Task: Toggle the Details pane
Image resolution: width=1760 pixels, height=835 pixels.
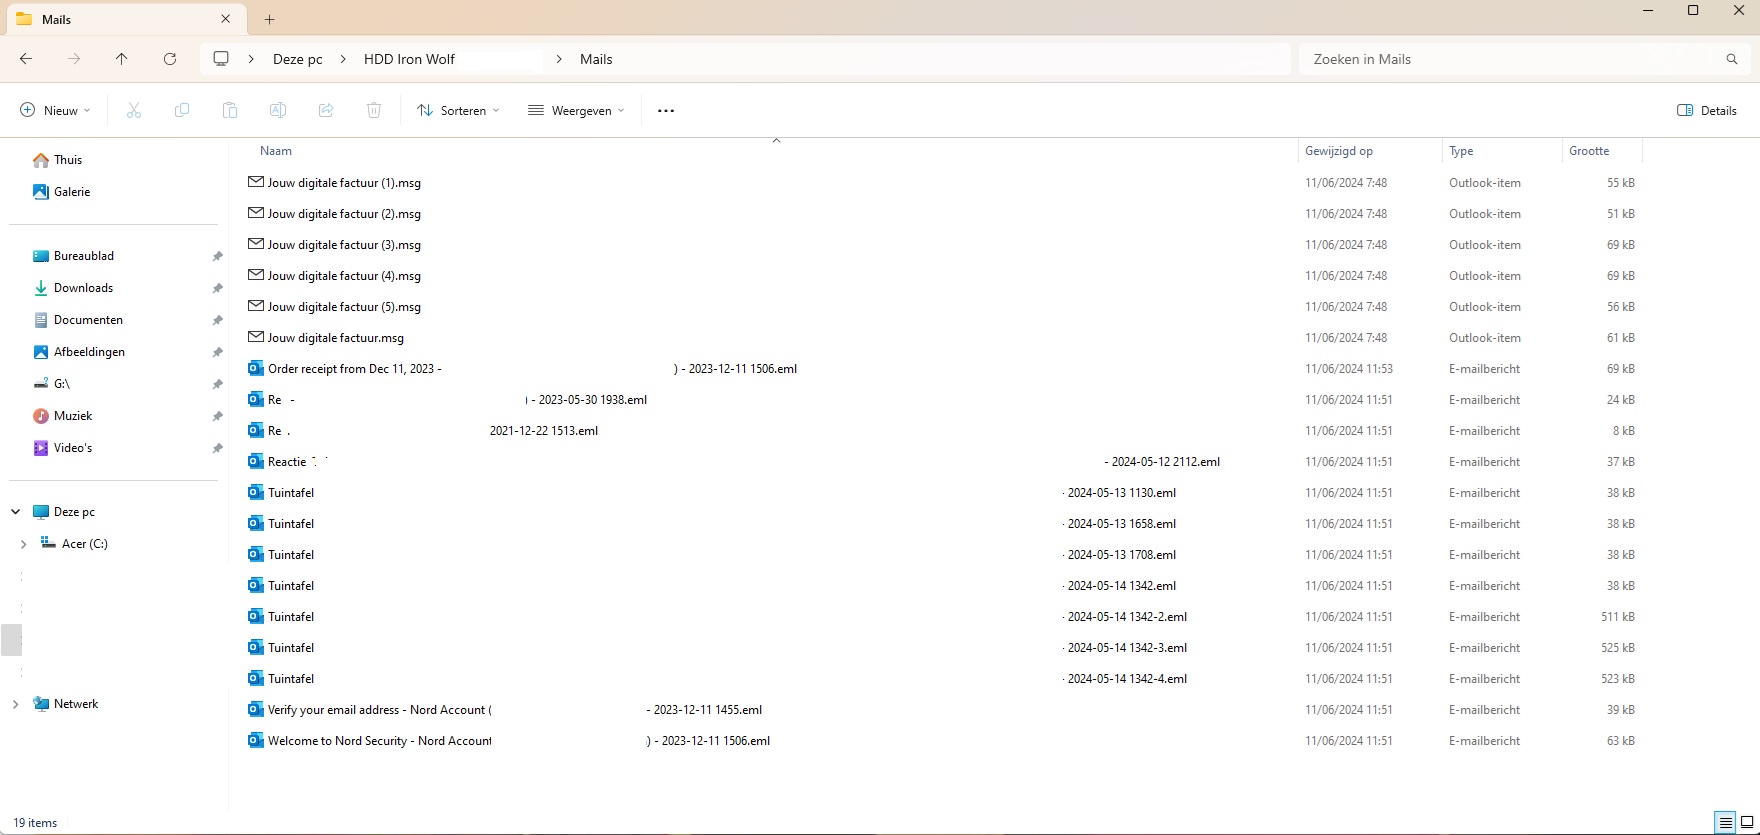Action: pos(1707,111)
